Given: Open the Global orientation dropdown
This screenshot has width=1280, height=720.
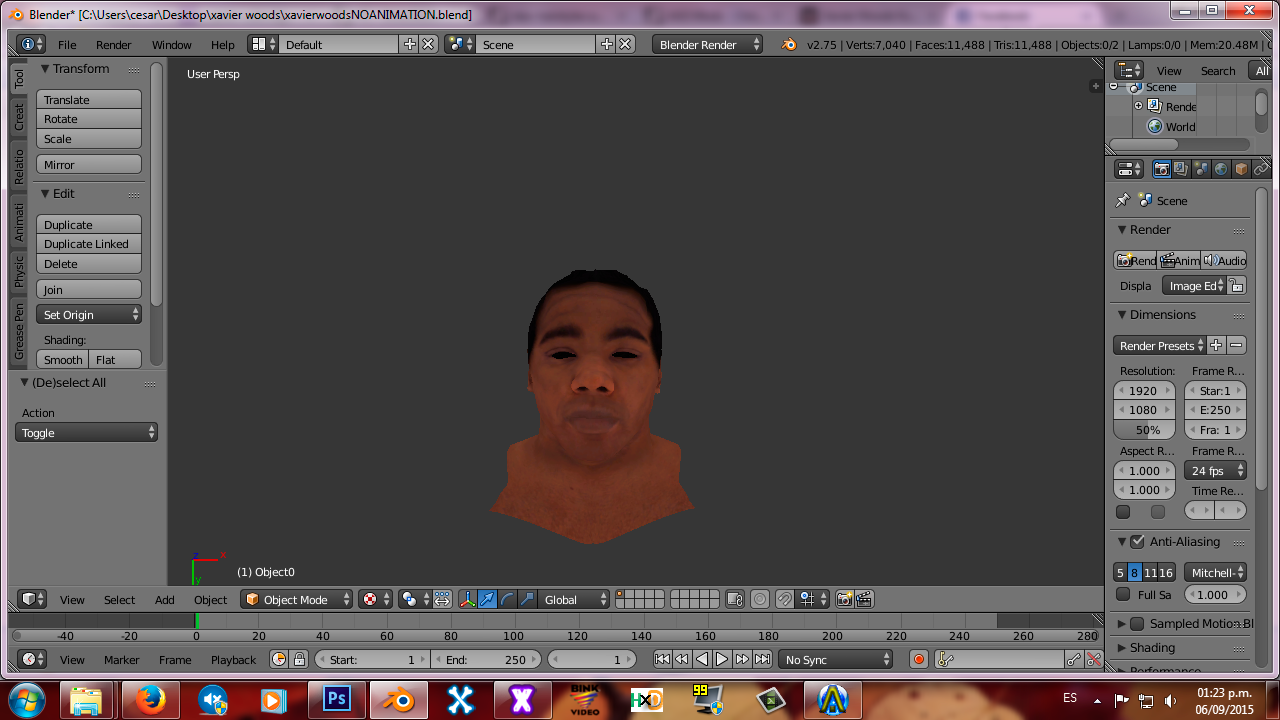Looking at the screenshot, I should coord(574,599).
